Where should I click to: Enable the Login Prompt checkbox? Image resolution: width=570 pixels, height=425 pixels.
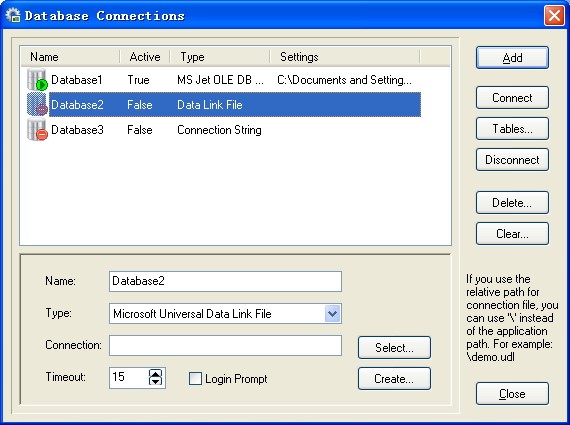(195, 378)
